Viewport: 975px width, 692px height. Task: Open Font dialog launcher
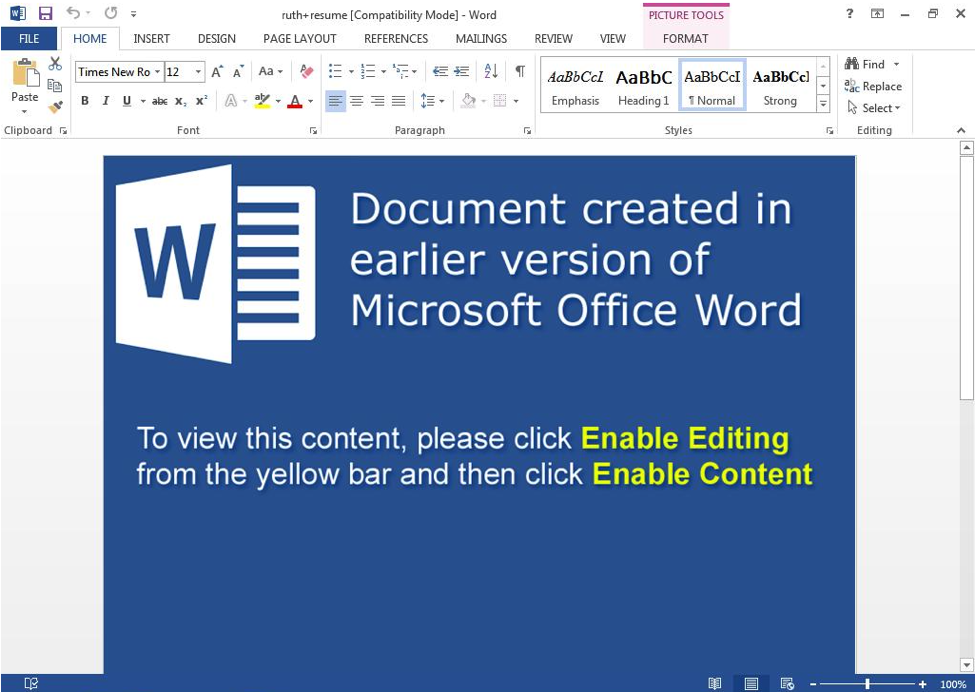[x=313, y=131]
